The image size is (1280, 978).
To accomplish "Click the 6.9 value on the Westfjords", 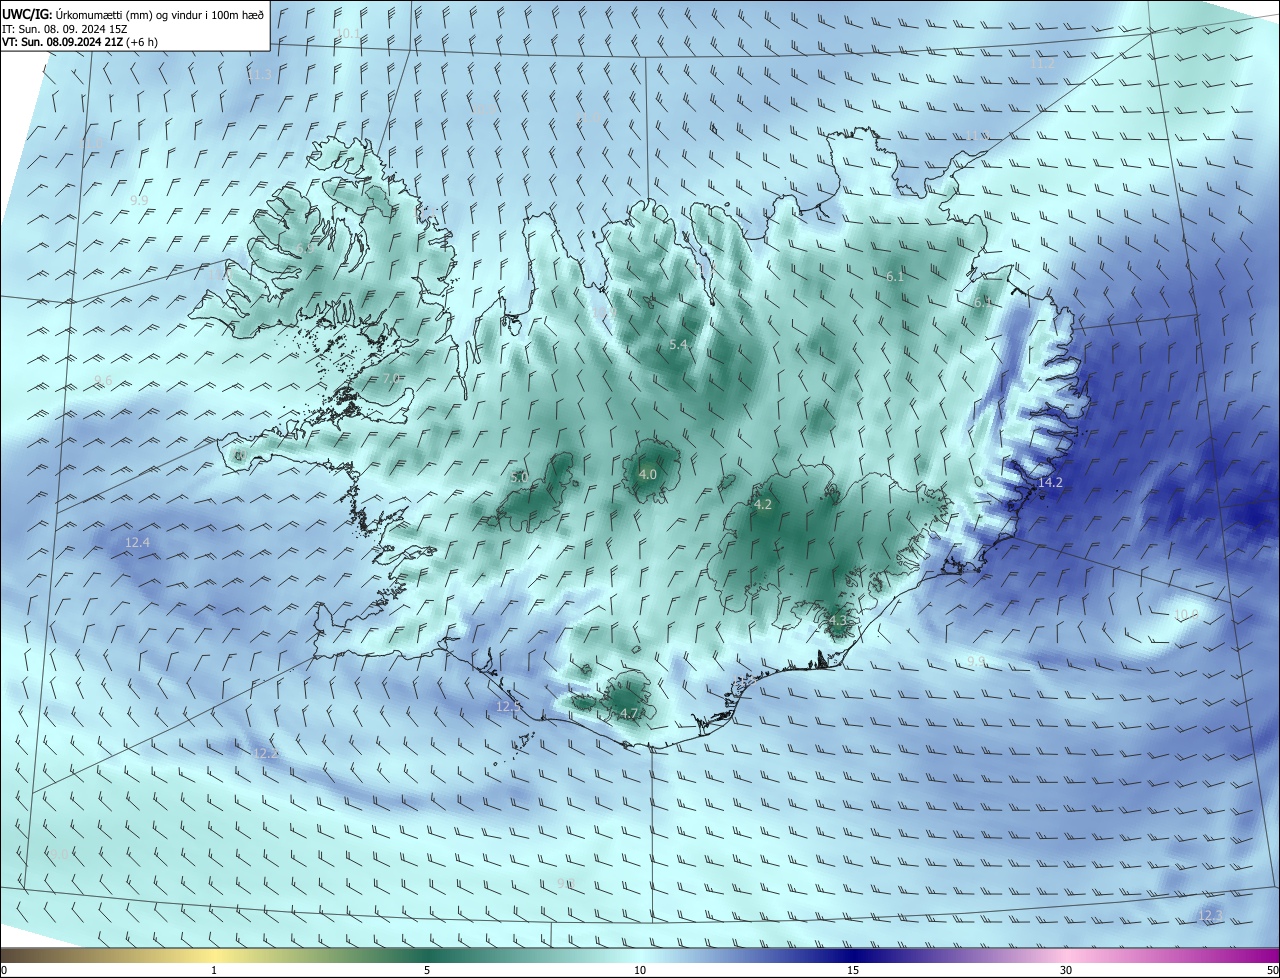I will coord(304,248).
